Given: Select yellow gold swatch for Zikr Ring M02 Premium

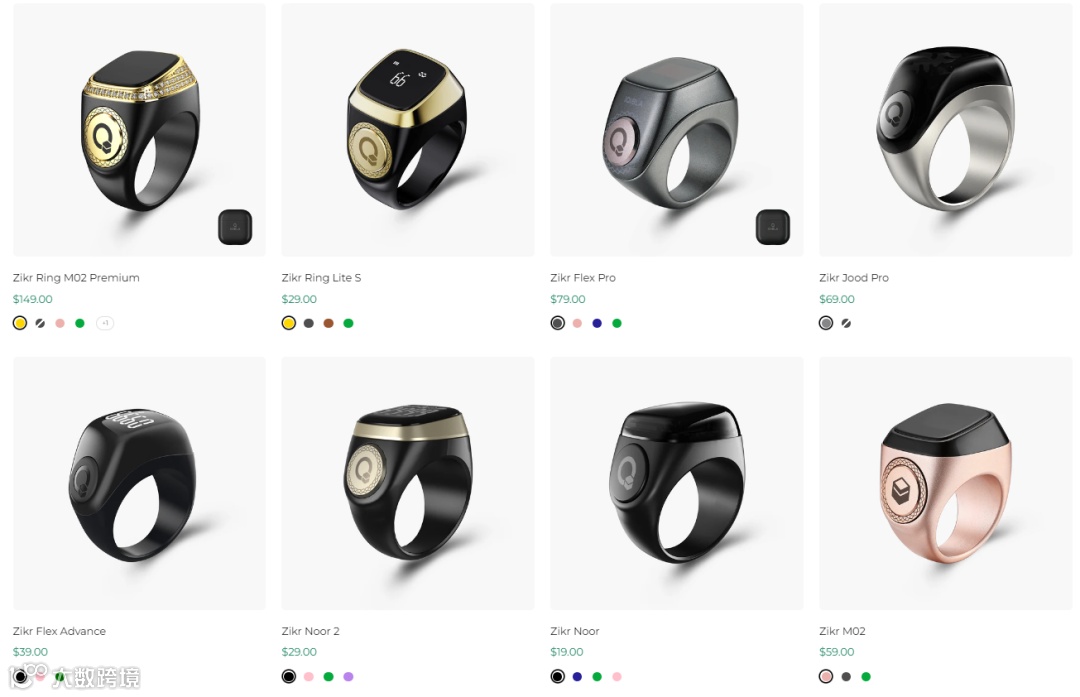Looking at the screenshot, I should 20,323.
